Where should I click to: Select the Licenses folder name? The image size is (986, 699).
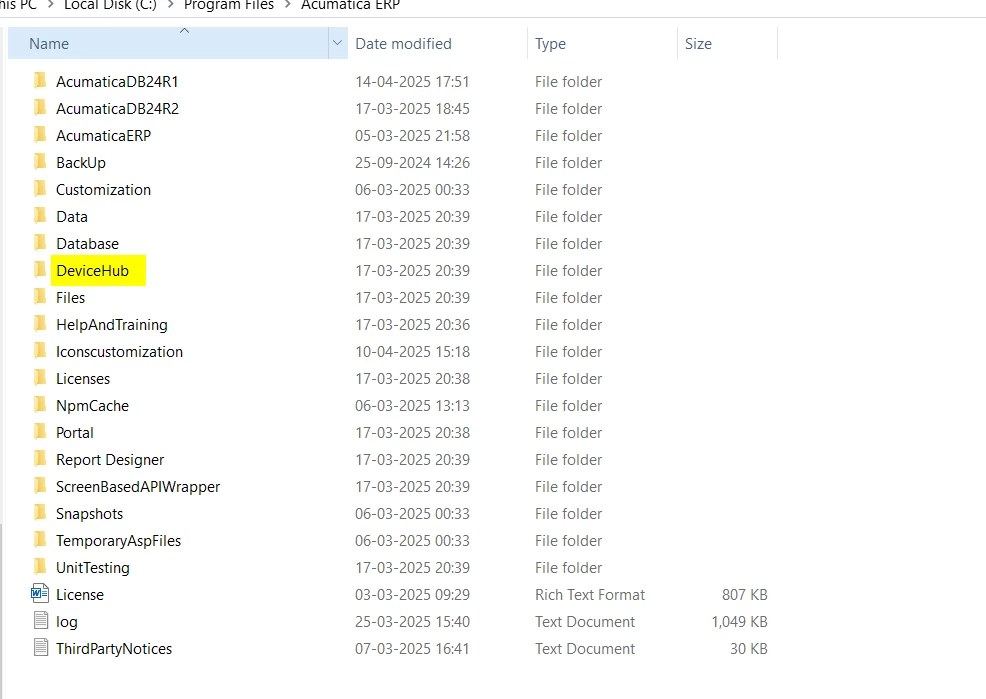tap(83, 379)
